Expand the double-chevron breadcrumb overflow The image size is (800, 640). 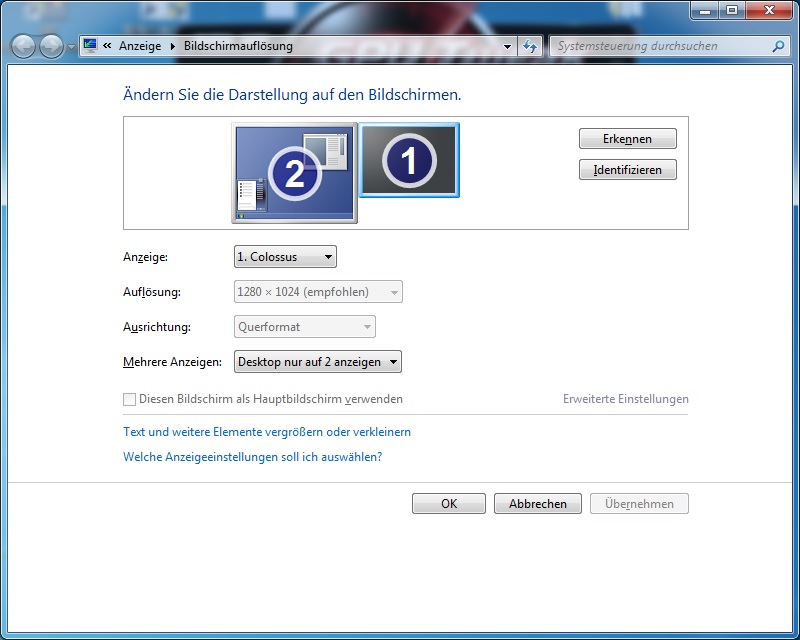tap(107, 46)
